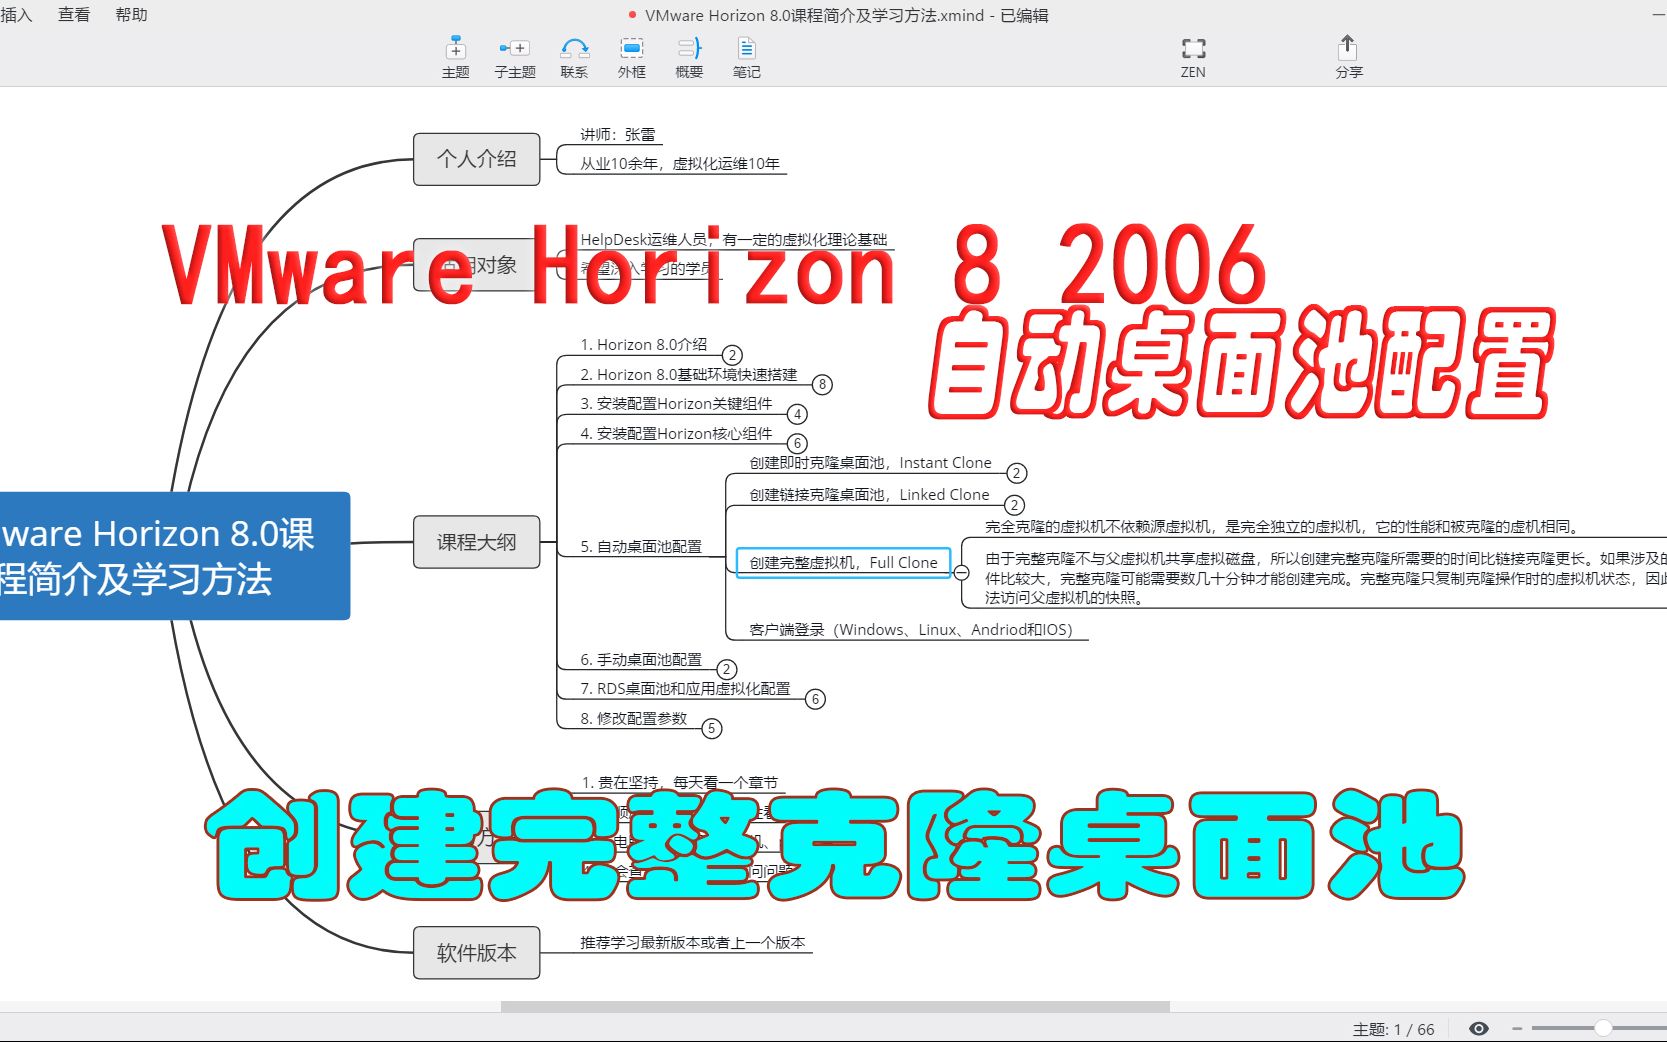Select the 软件版本 topic box
This screenshot has height=1042, width=1667.
pos(477,953)
